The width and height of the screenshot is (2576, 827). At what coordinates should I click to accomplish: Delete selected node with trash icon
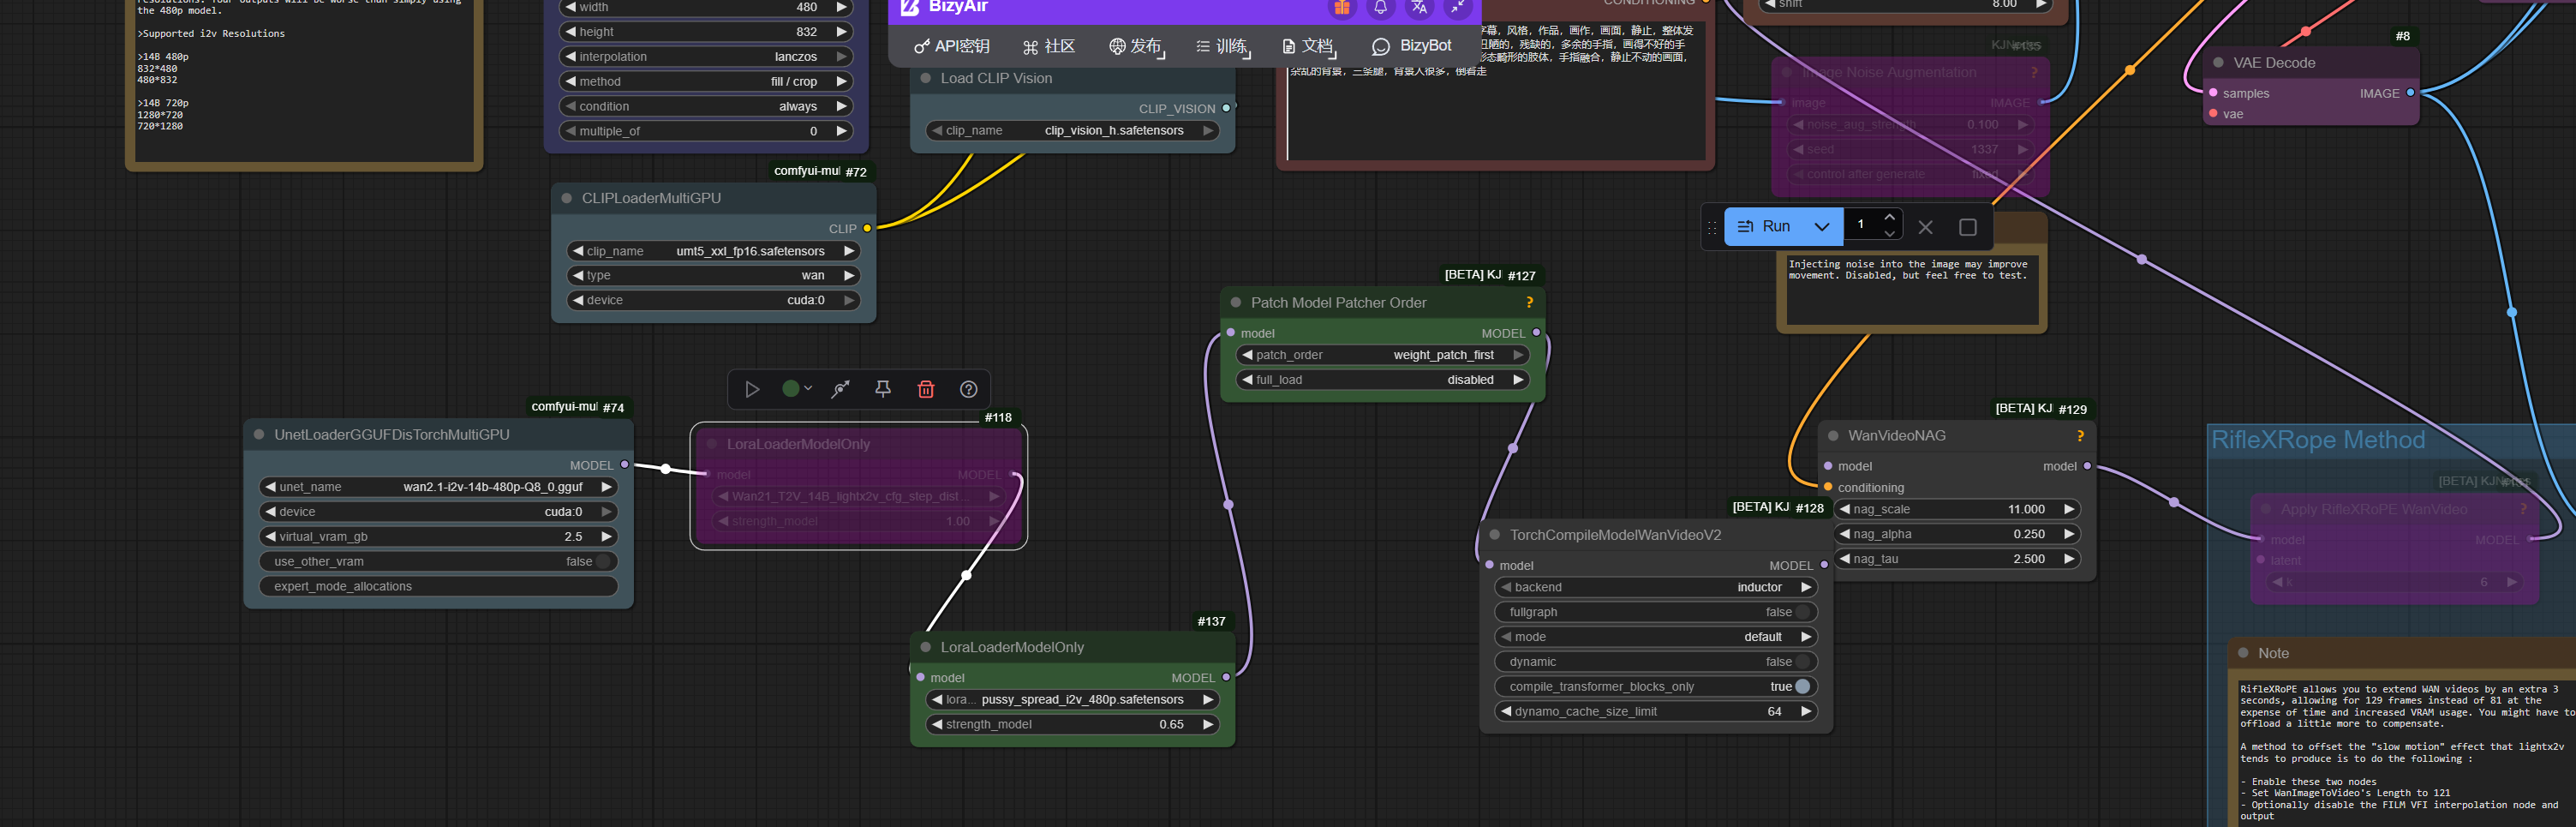click(x=926, y=389)
